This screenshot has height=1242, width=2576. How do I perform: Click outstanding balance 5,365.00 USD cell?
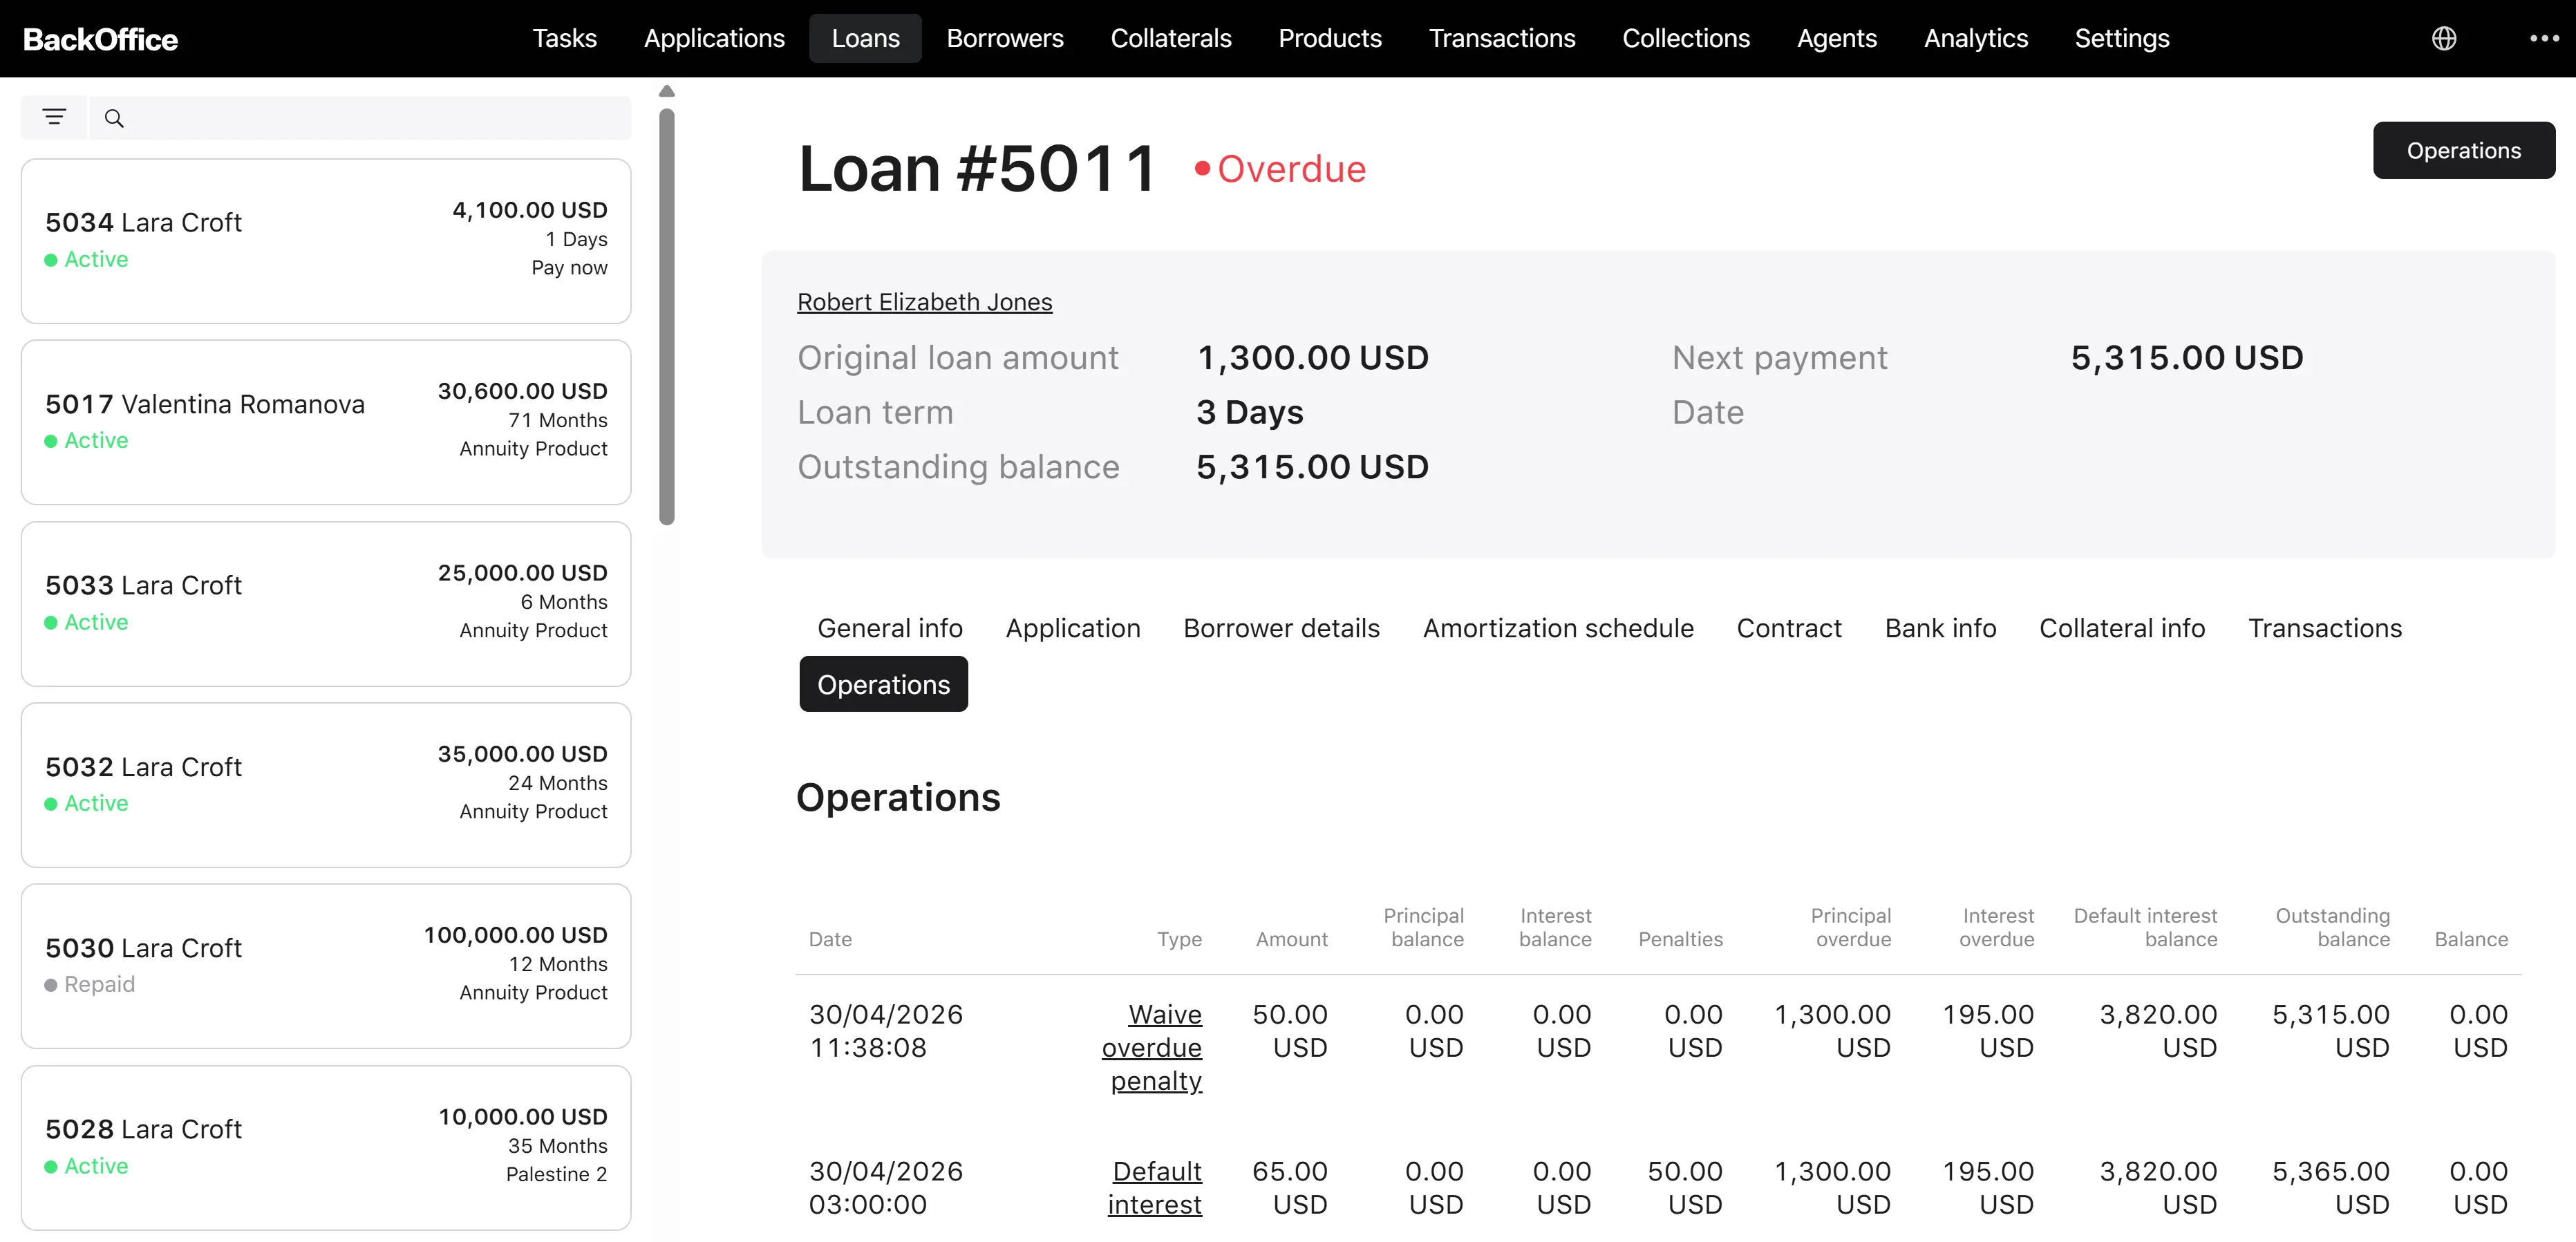(2331, 1187)
